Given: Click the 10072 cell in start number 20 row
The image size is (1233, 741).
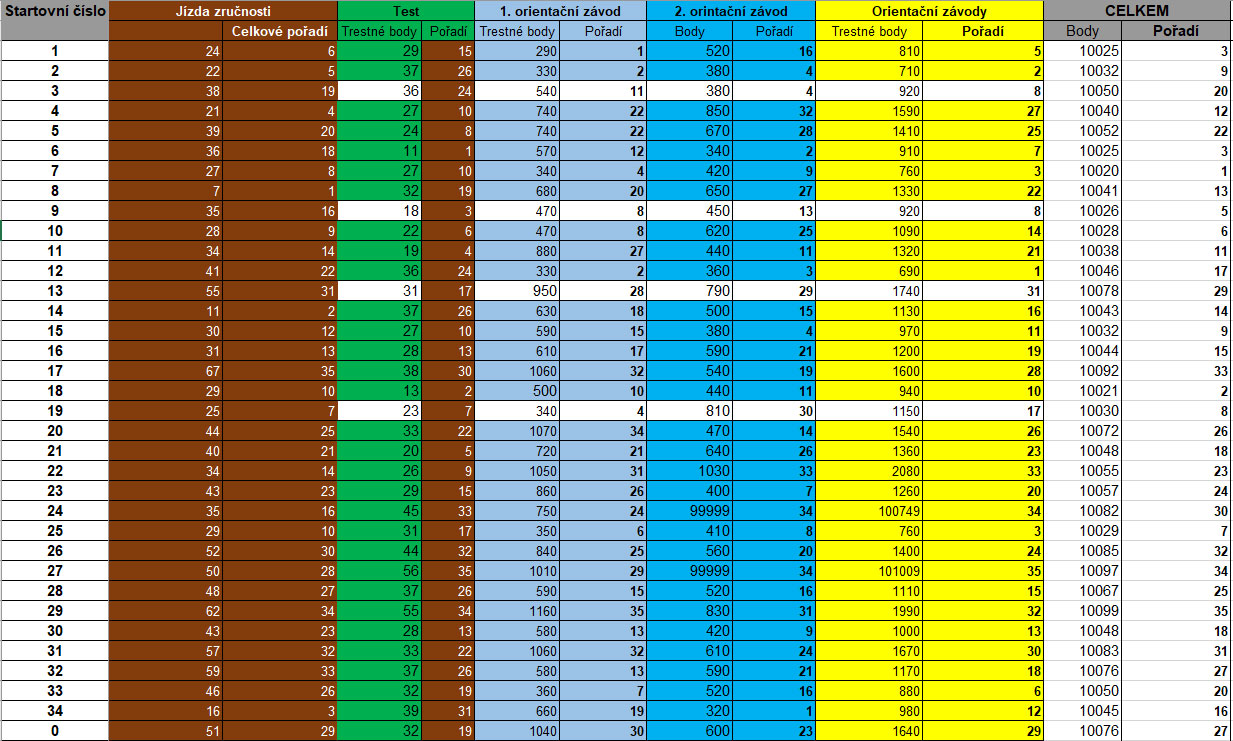Looking at the screenshot, I should click(x=1083, y=430).
